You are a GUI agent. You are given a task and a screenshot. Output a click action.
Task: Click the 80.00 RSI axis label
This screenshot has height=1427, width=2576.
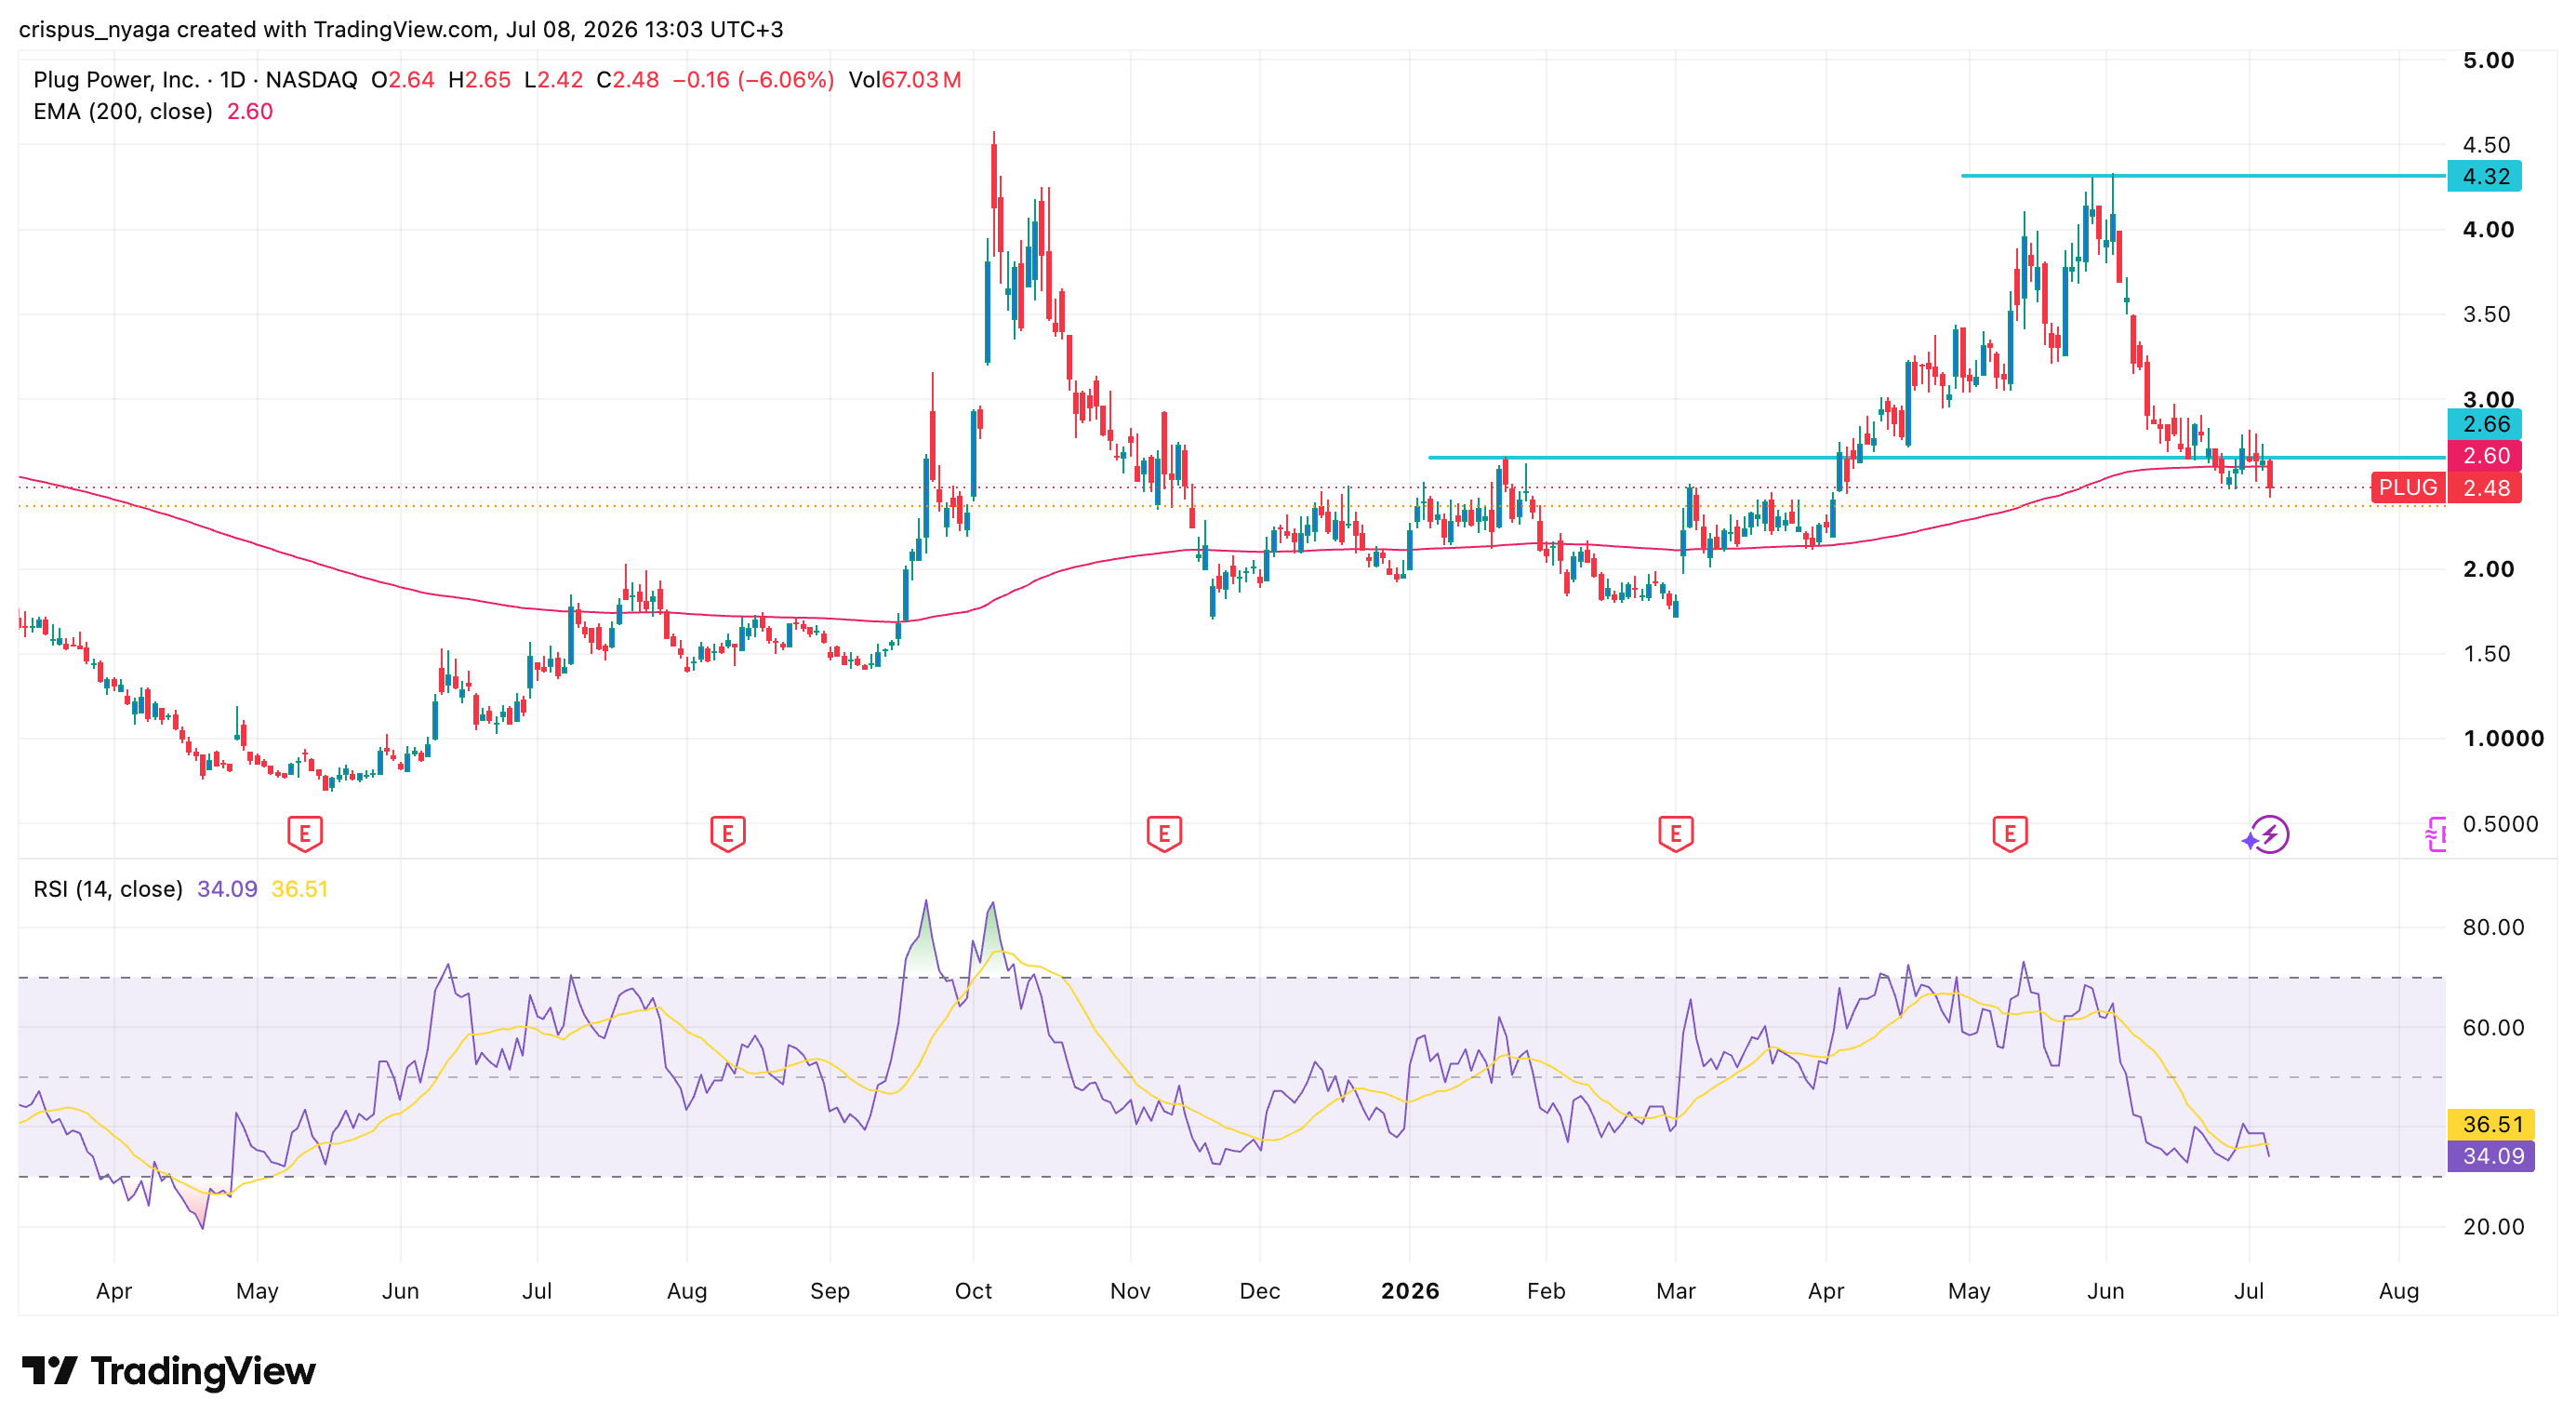click(x=2493, y=927)
